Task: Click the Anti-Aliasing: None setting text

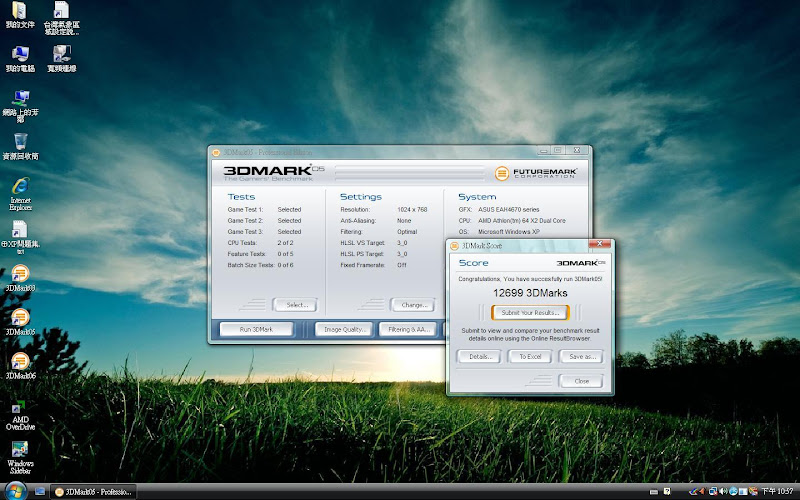Action: pos(376,221)
